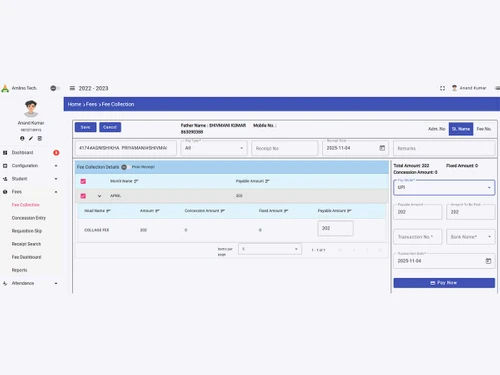Viewport: 500px width, 375px height.
Task: Select the Adm. No search tab
Action: coord(437,129)
